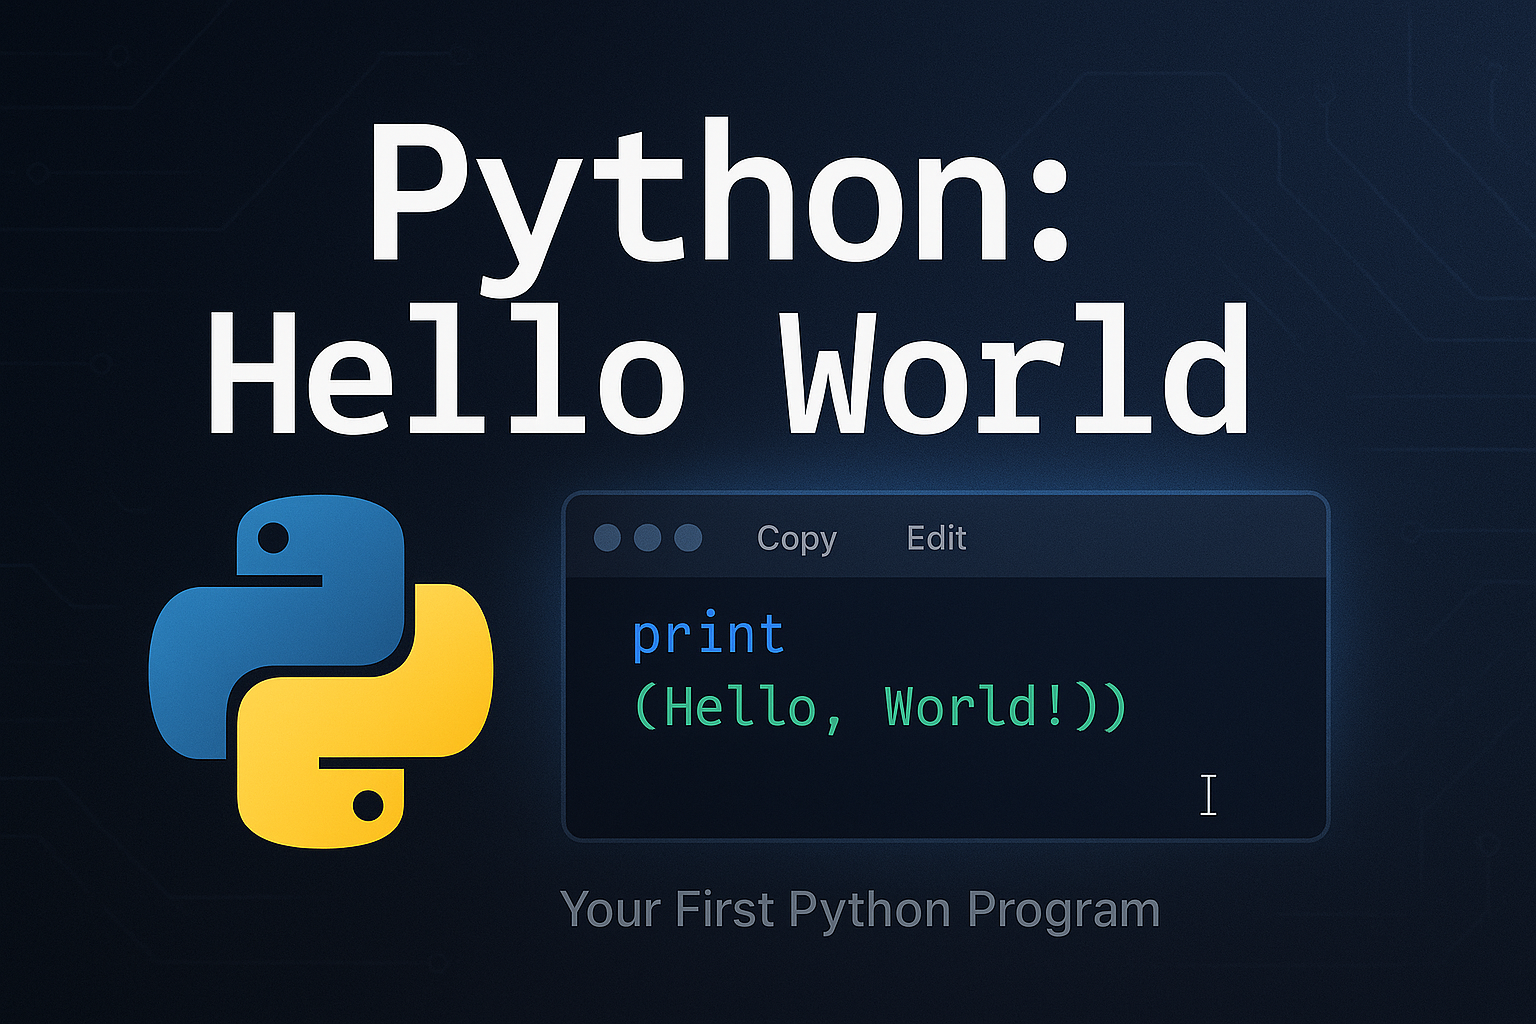Click the I-beam text cursor in the code window
The image size is (1536, 1024).
1208,795
